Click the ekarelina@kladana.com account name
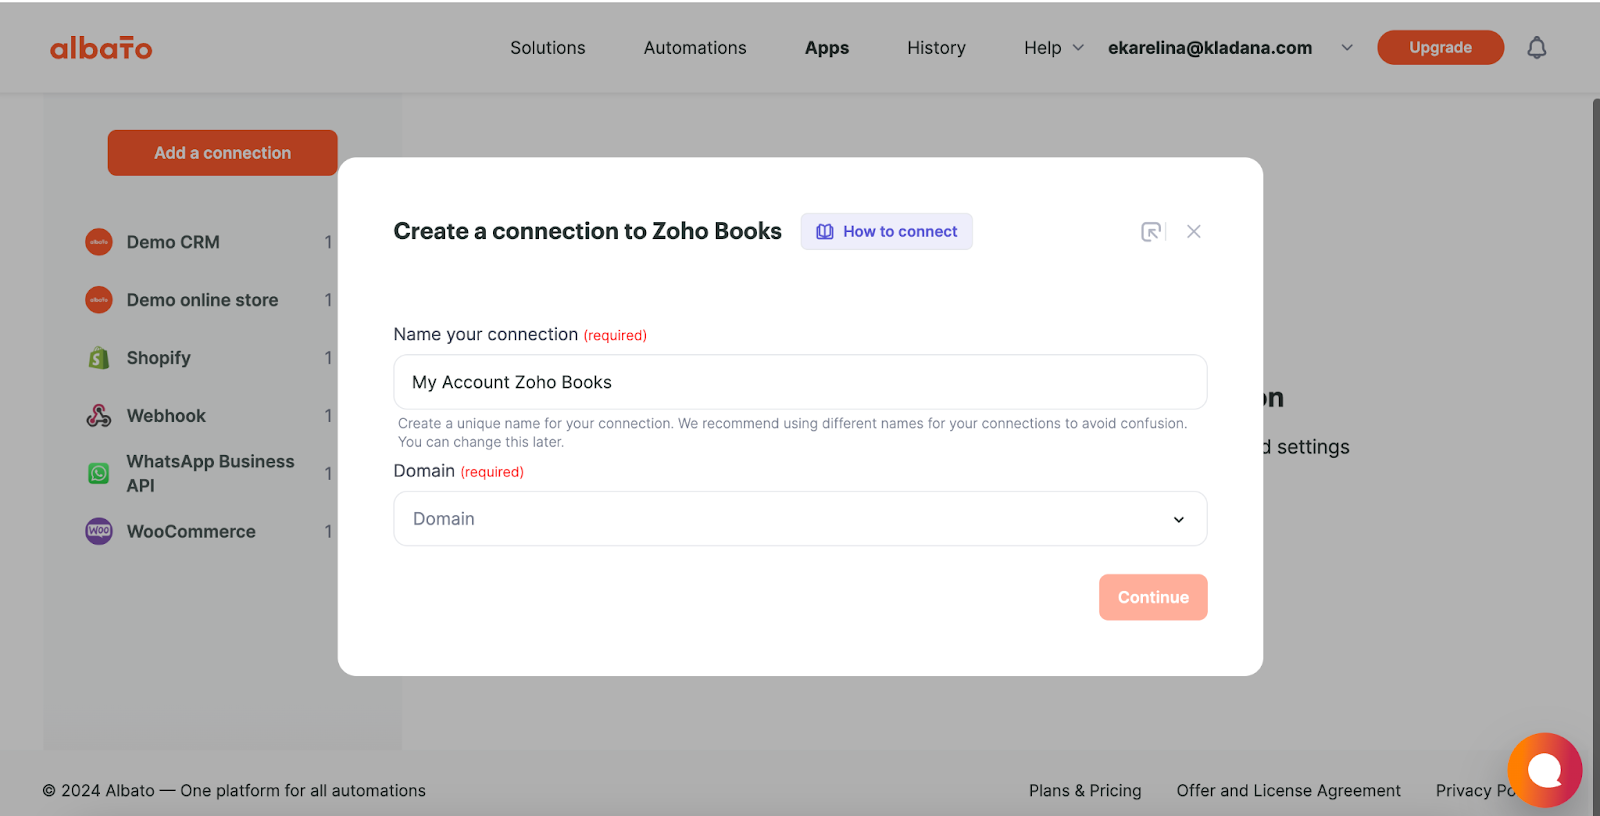 click(x=1210, y=48)
